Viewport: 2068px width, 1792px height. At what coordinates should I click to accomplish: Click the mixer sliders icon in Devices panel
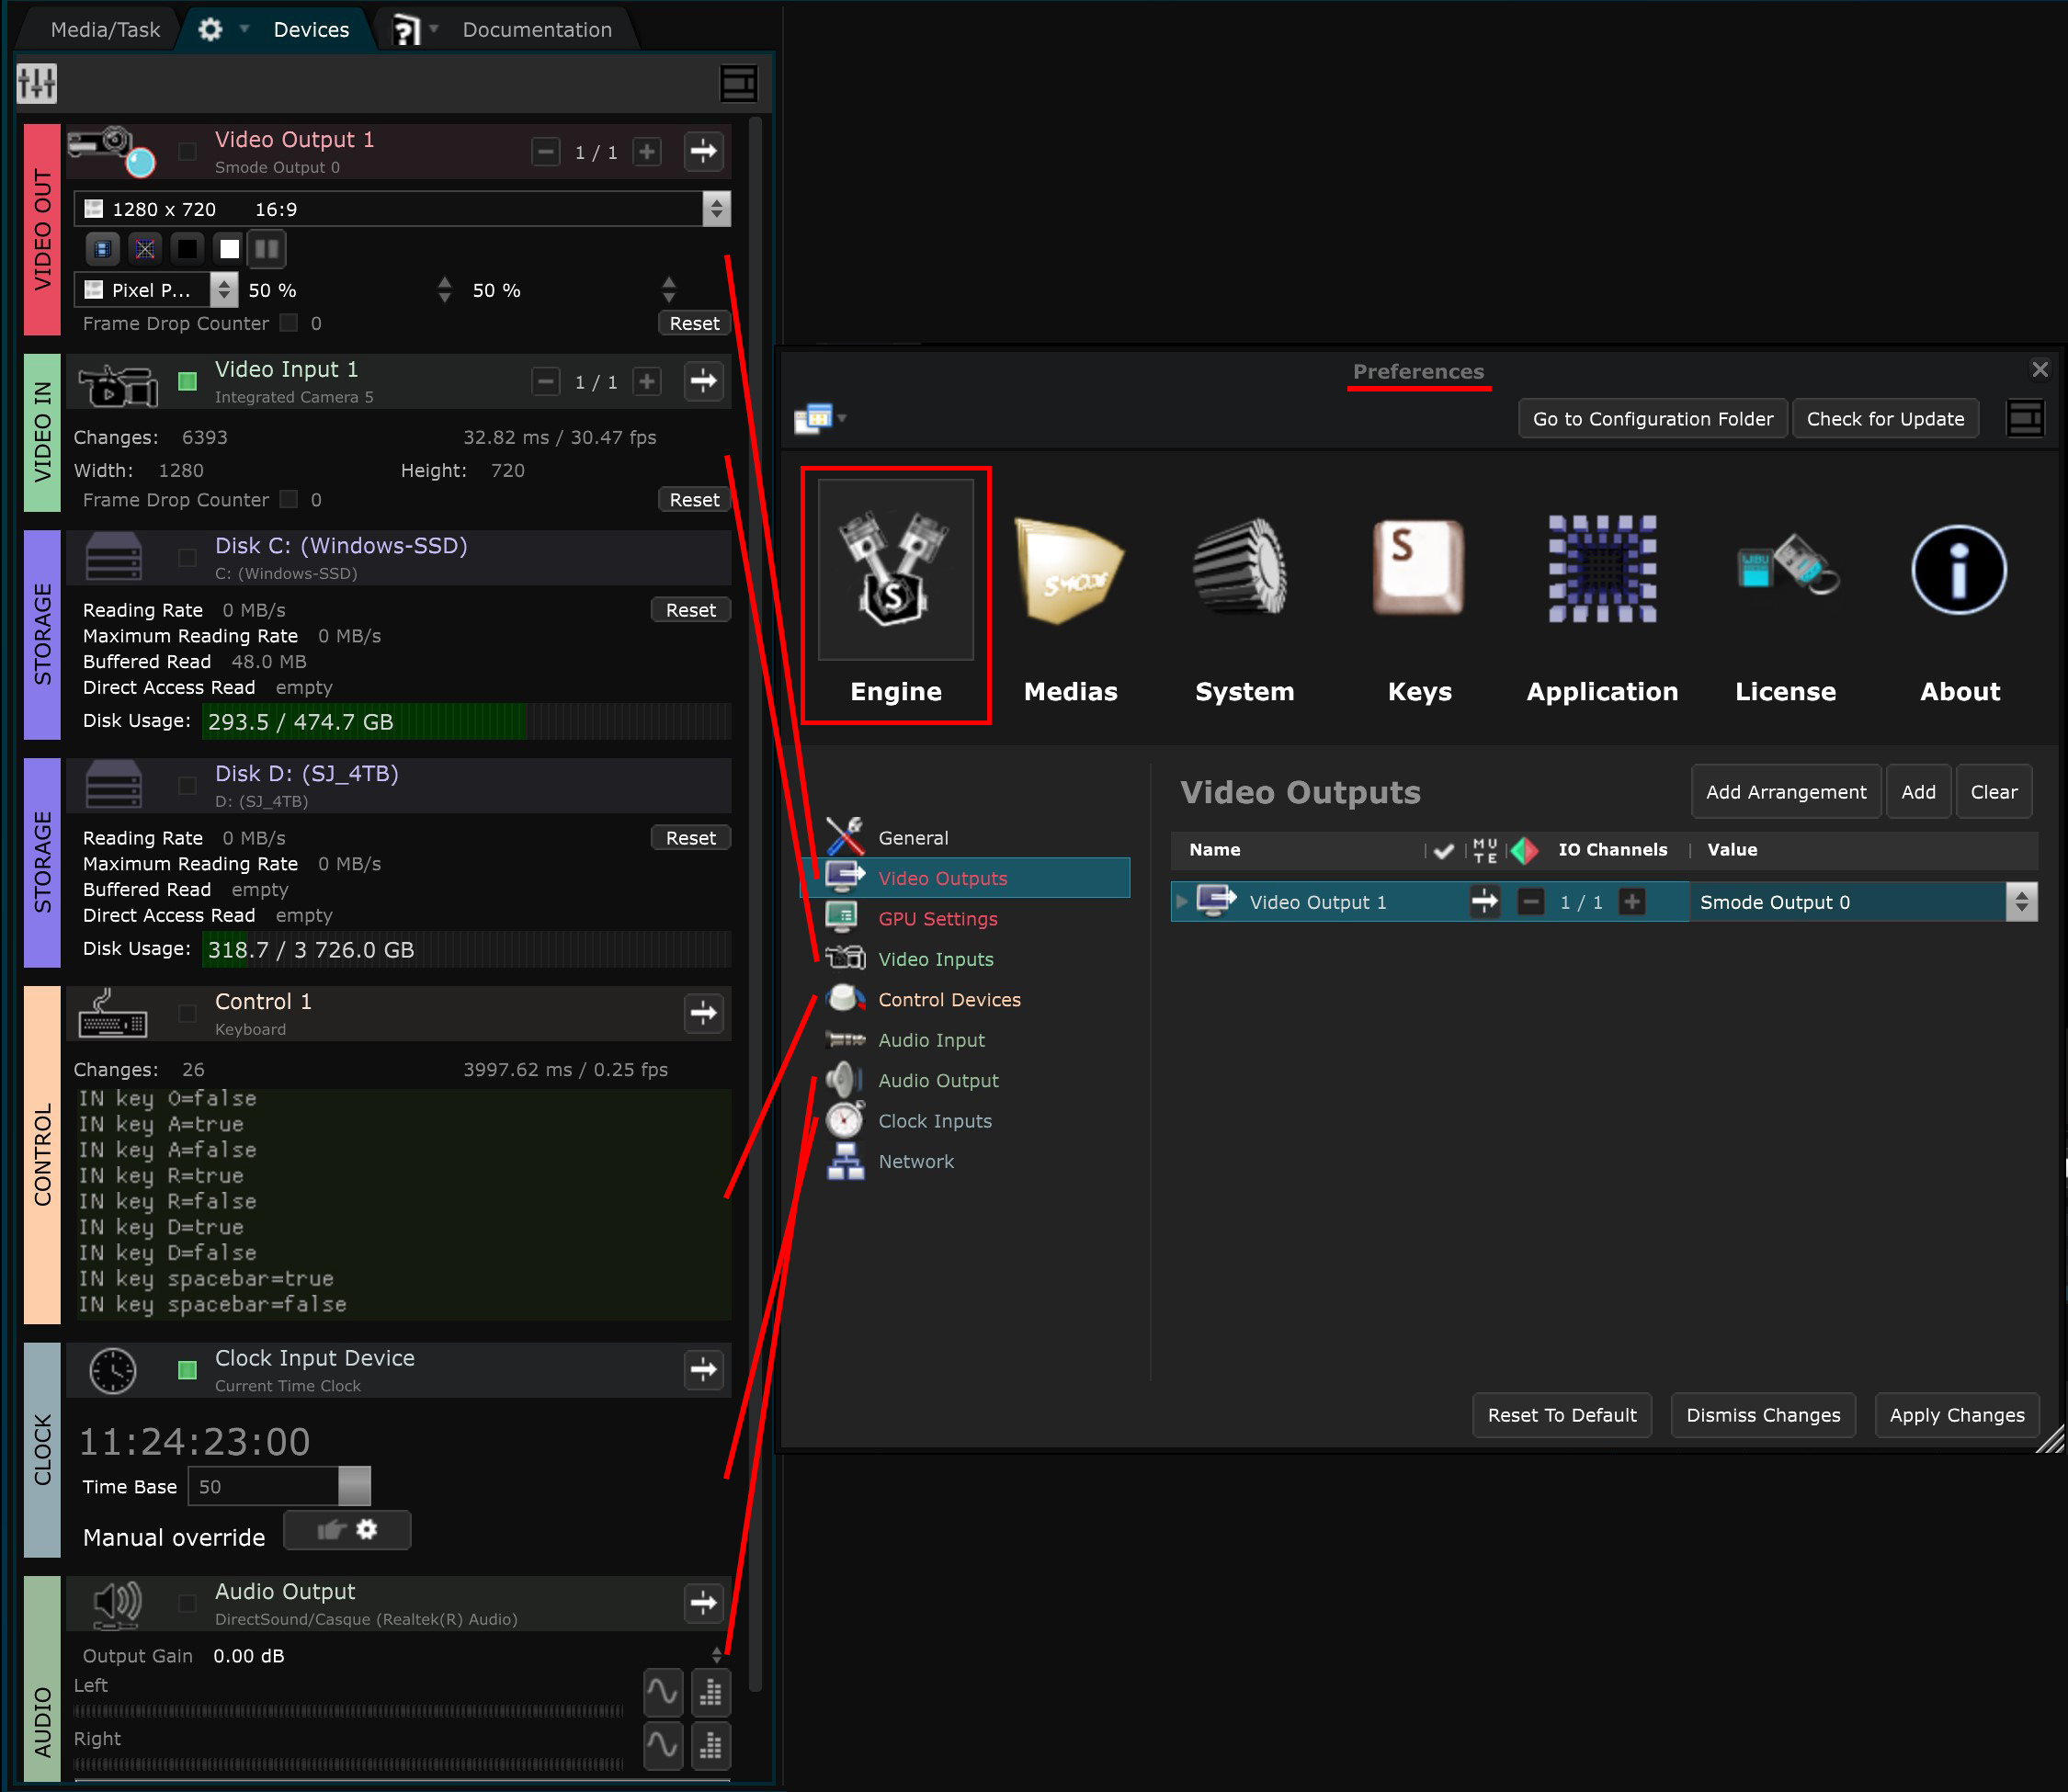coord(37,84)
